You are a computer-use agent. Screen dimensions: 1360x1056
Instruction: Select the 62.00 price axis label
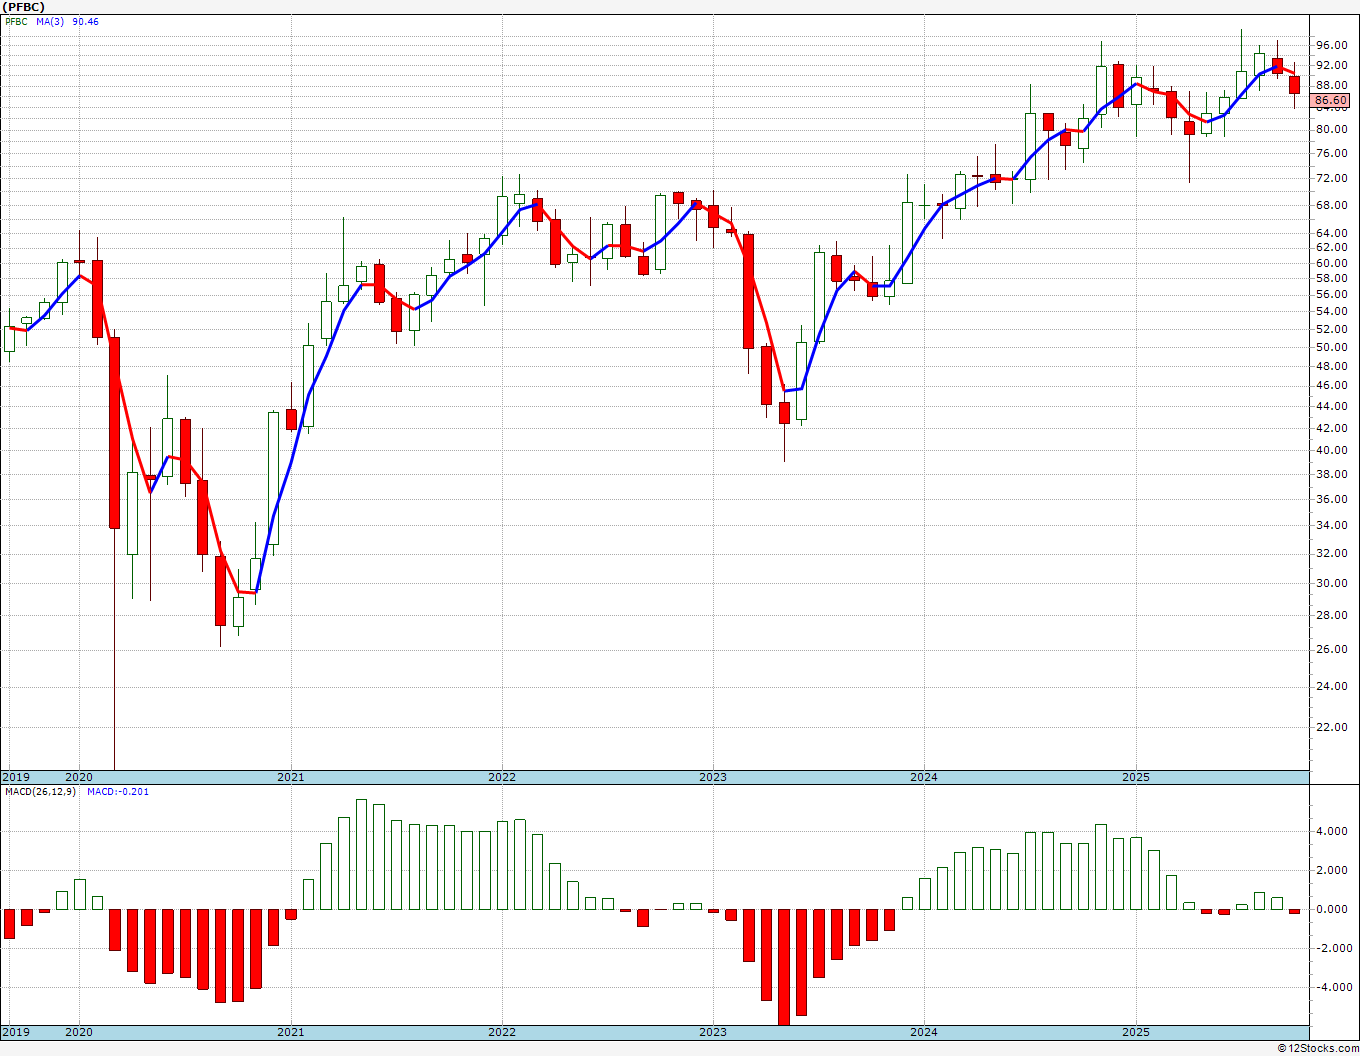[1332, 247]
